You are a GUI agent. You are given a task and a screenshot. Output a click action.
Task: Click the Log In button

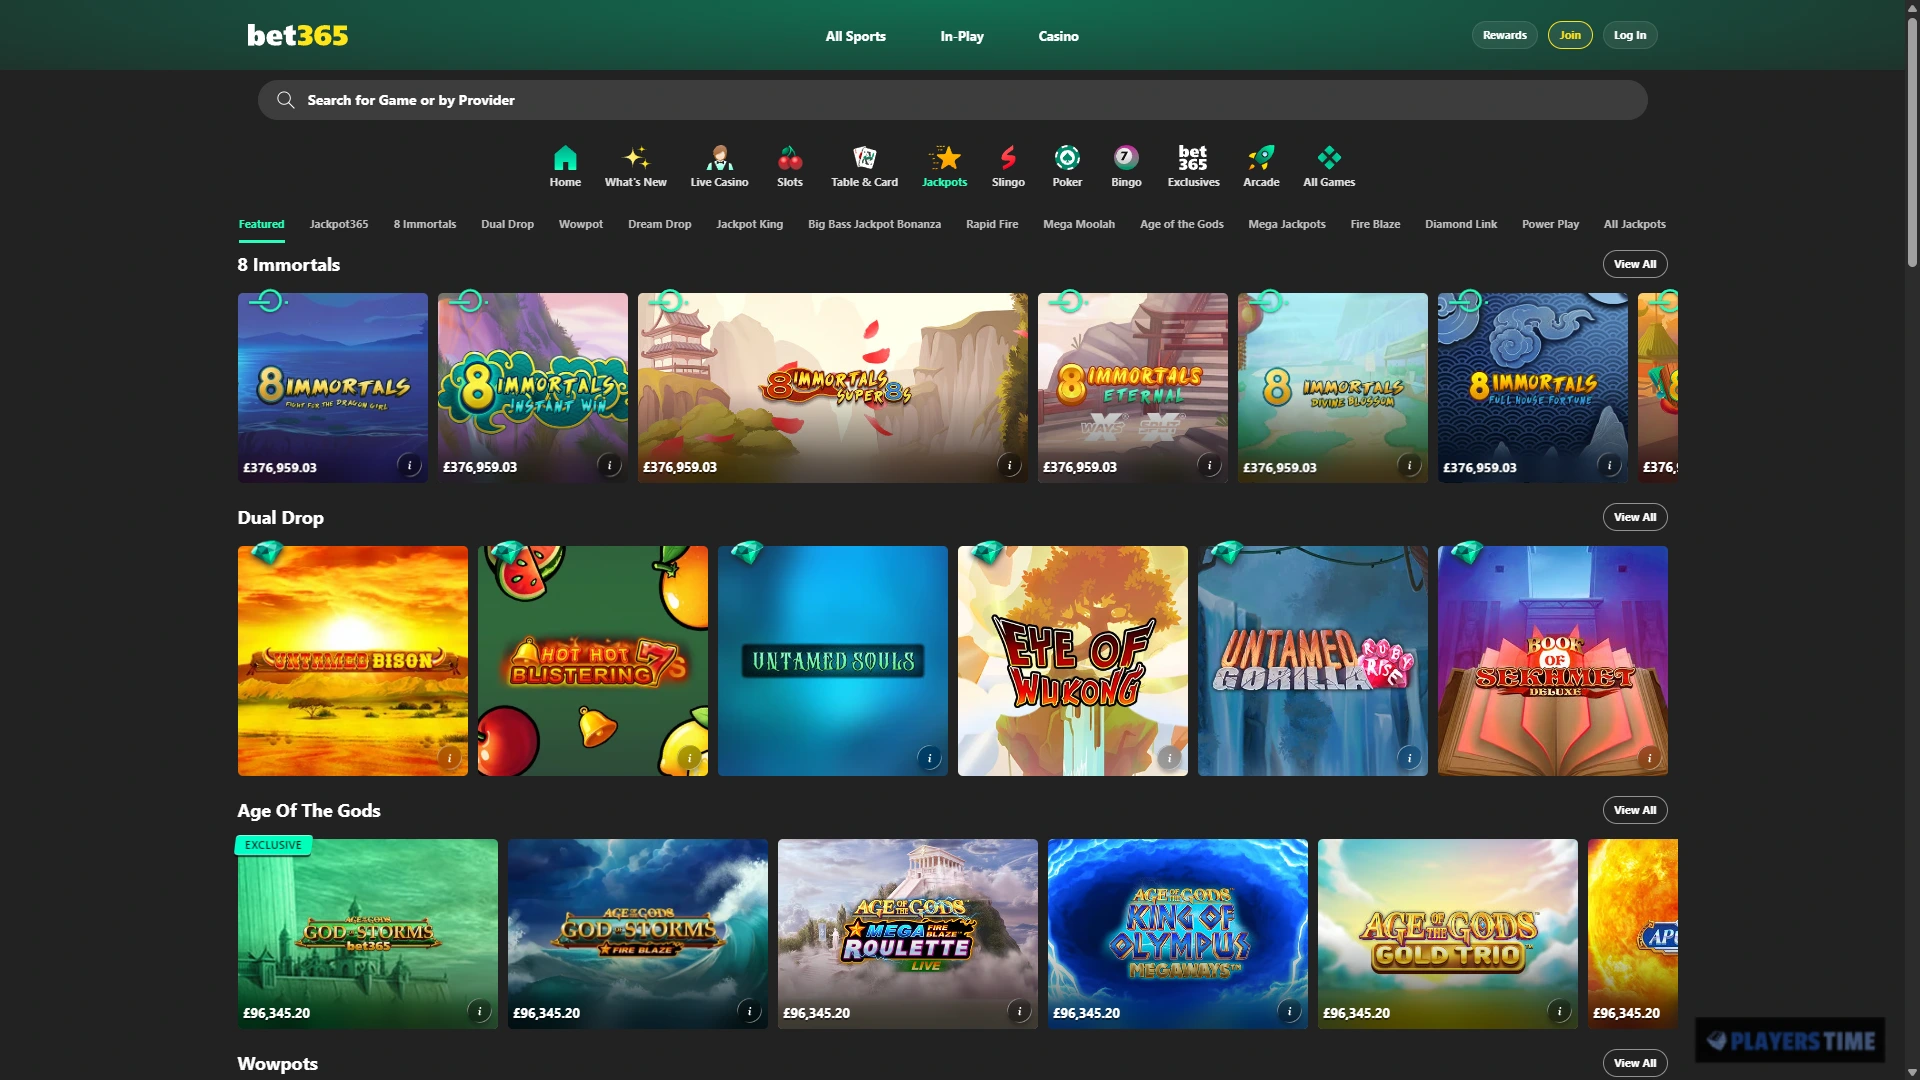coord(1630,35)
